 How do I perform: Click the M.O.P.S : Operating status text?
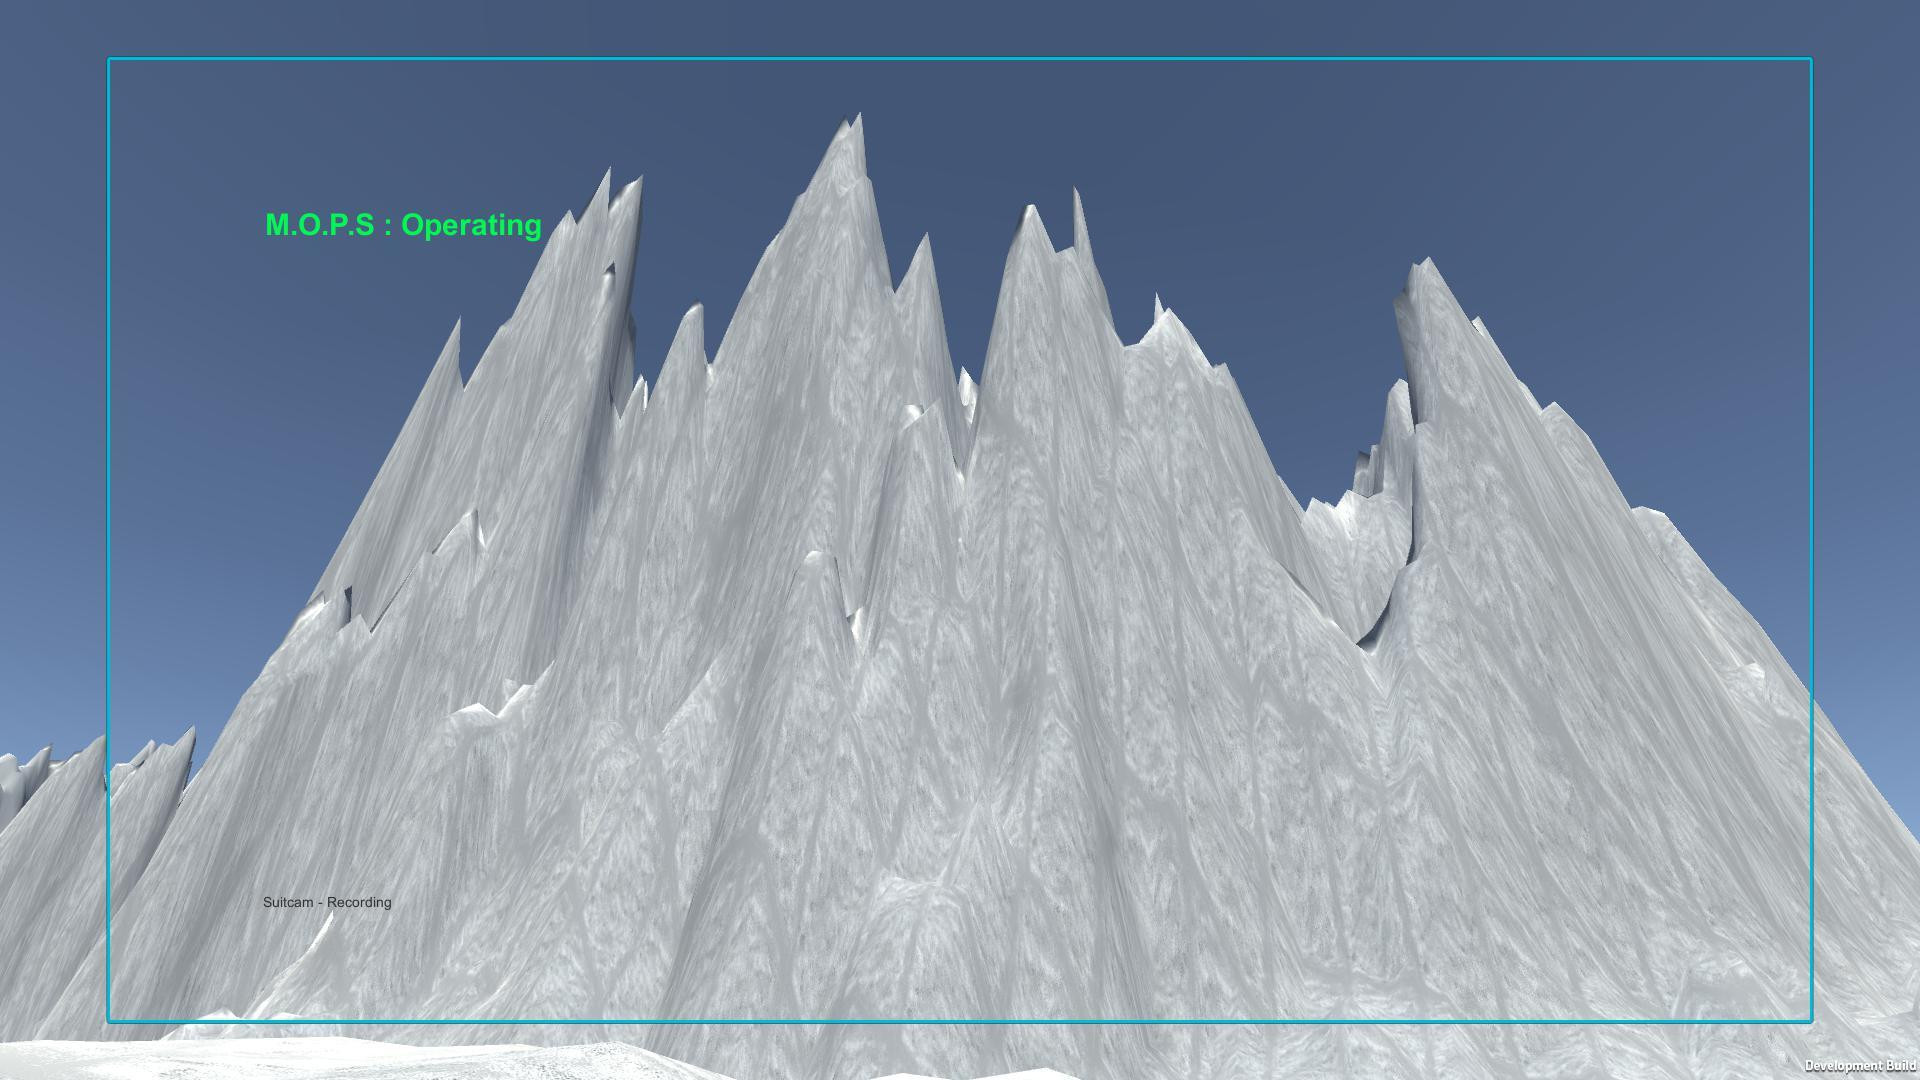click(403, 226)
